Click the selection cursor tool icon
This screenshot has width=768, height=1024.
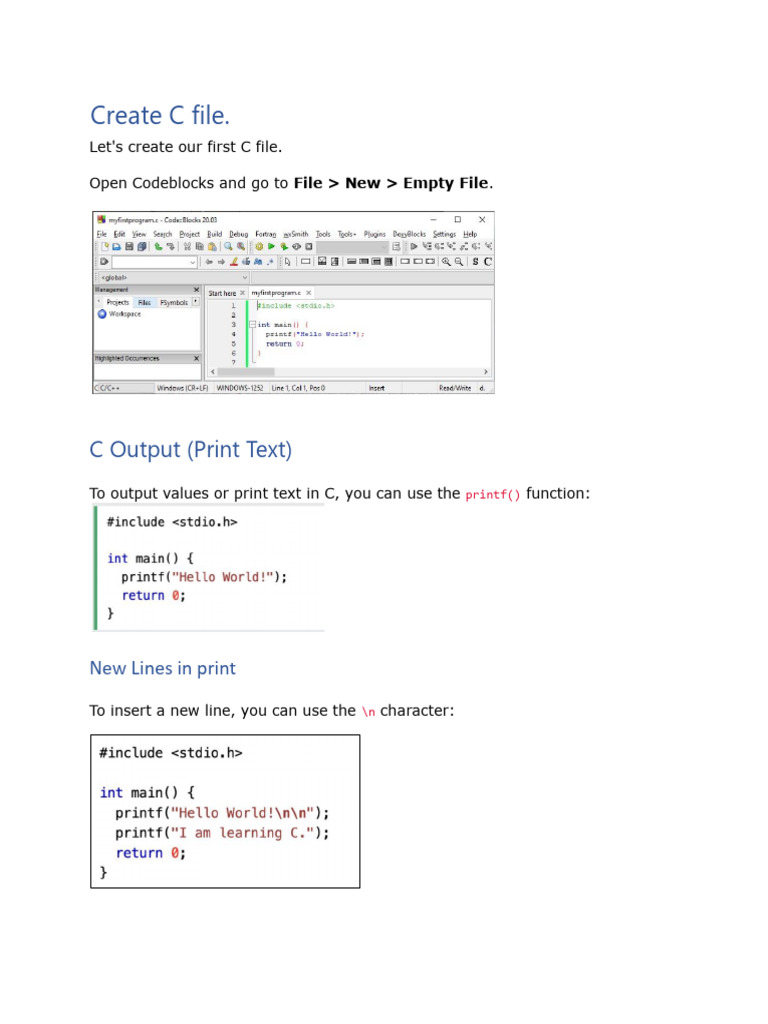pyautogui.click(x=287, y=262)
